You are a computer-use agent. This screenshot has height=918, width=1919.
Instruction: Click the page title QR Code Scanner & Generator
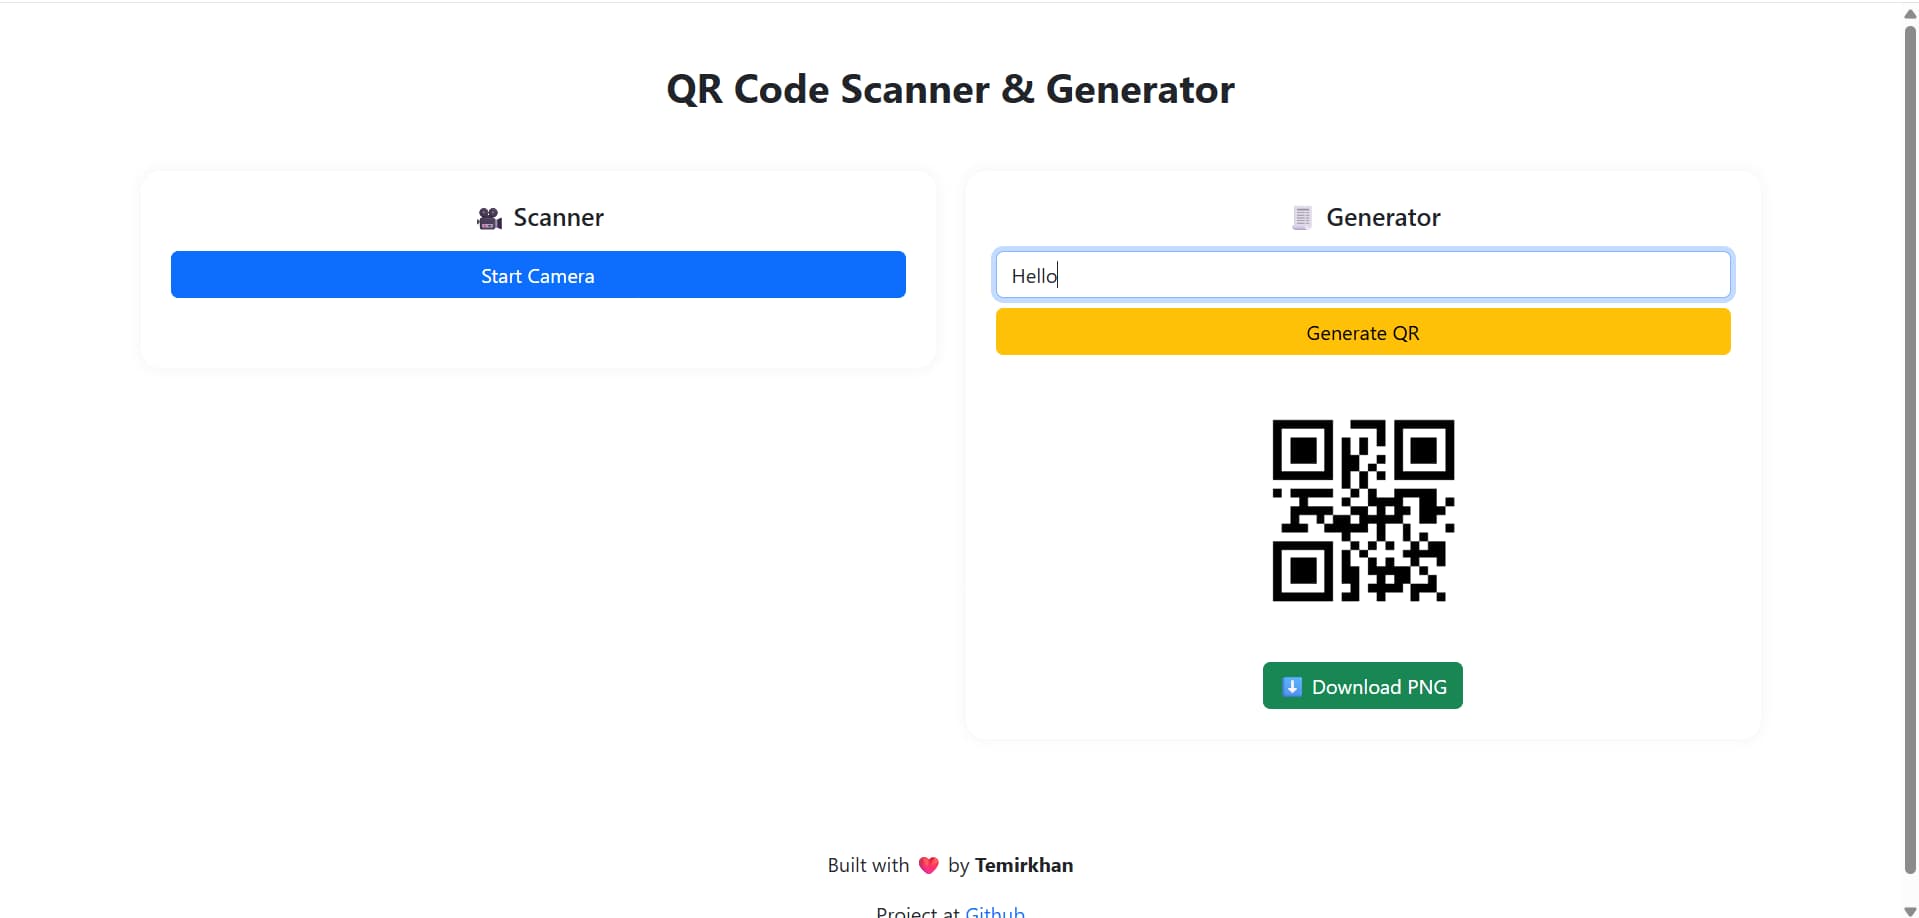point(950,90)
